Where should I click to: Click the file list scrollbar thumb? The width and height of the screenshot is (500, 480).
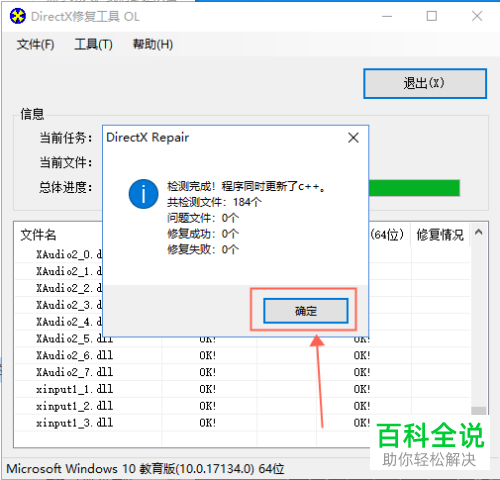479,411
